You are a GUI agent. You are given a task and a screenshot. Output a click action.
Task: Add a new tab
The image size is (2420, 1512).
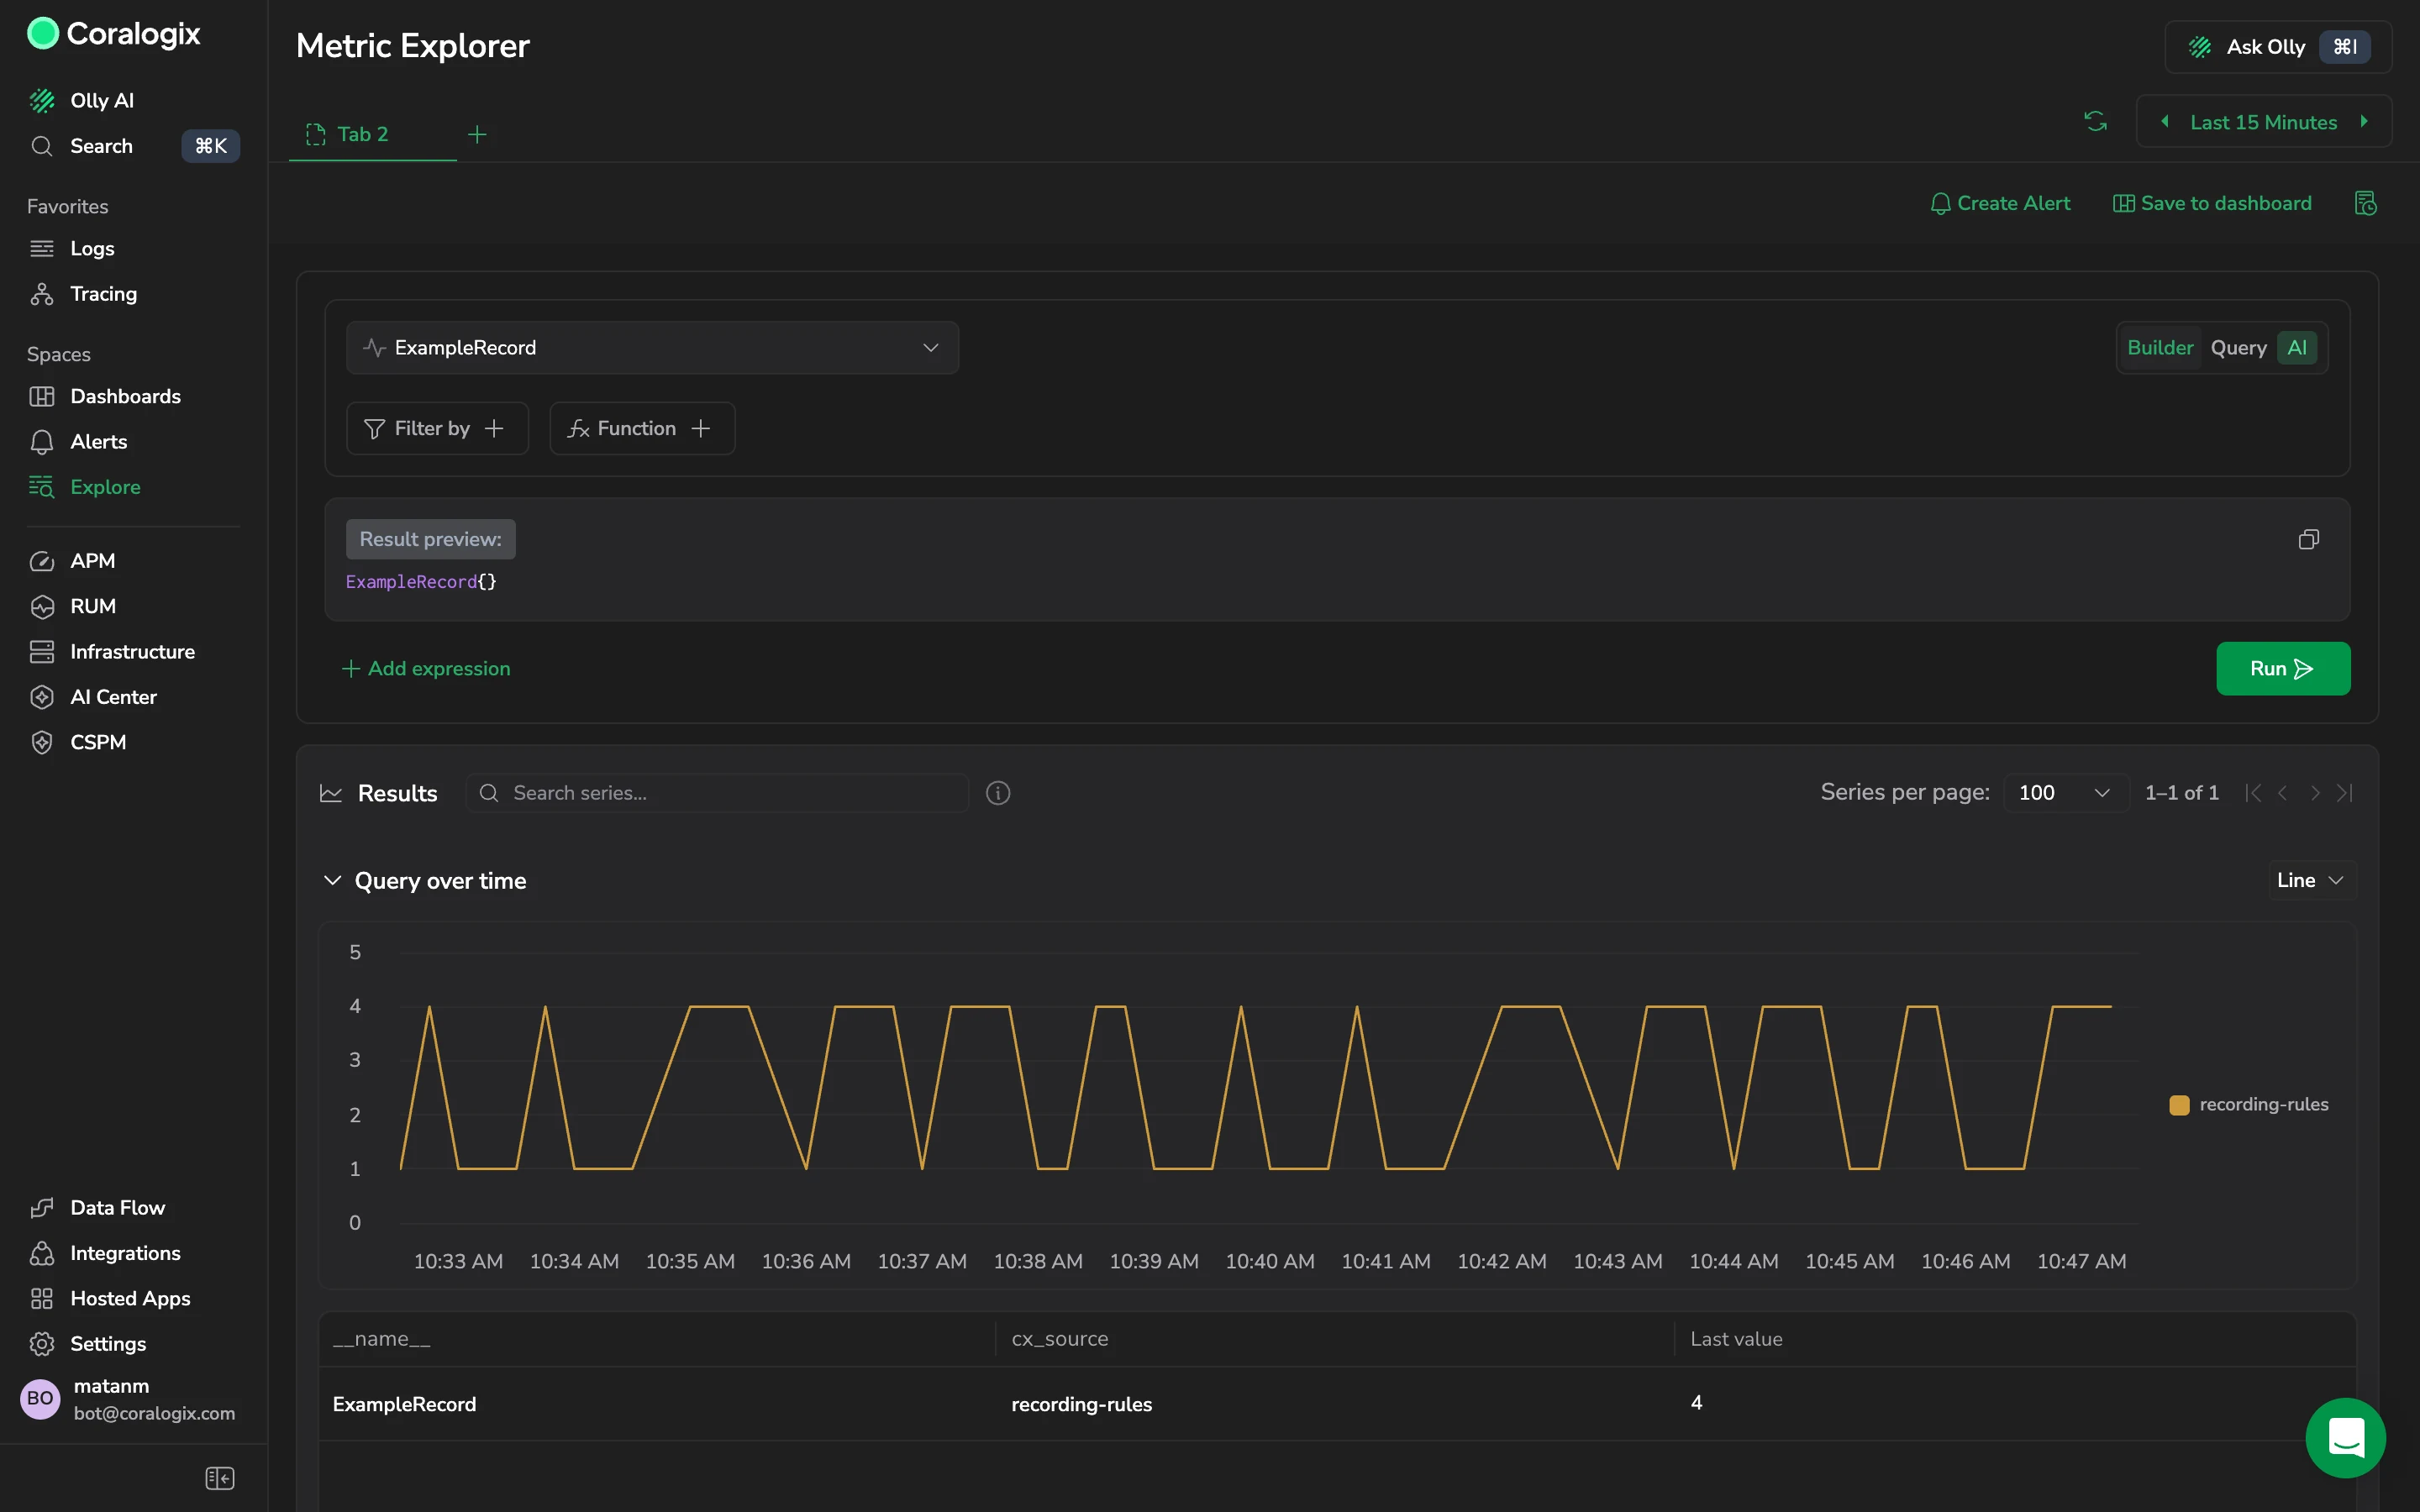tap(477, 134)
